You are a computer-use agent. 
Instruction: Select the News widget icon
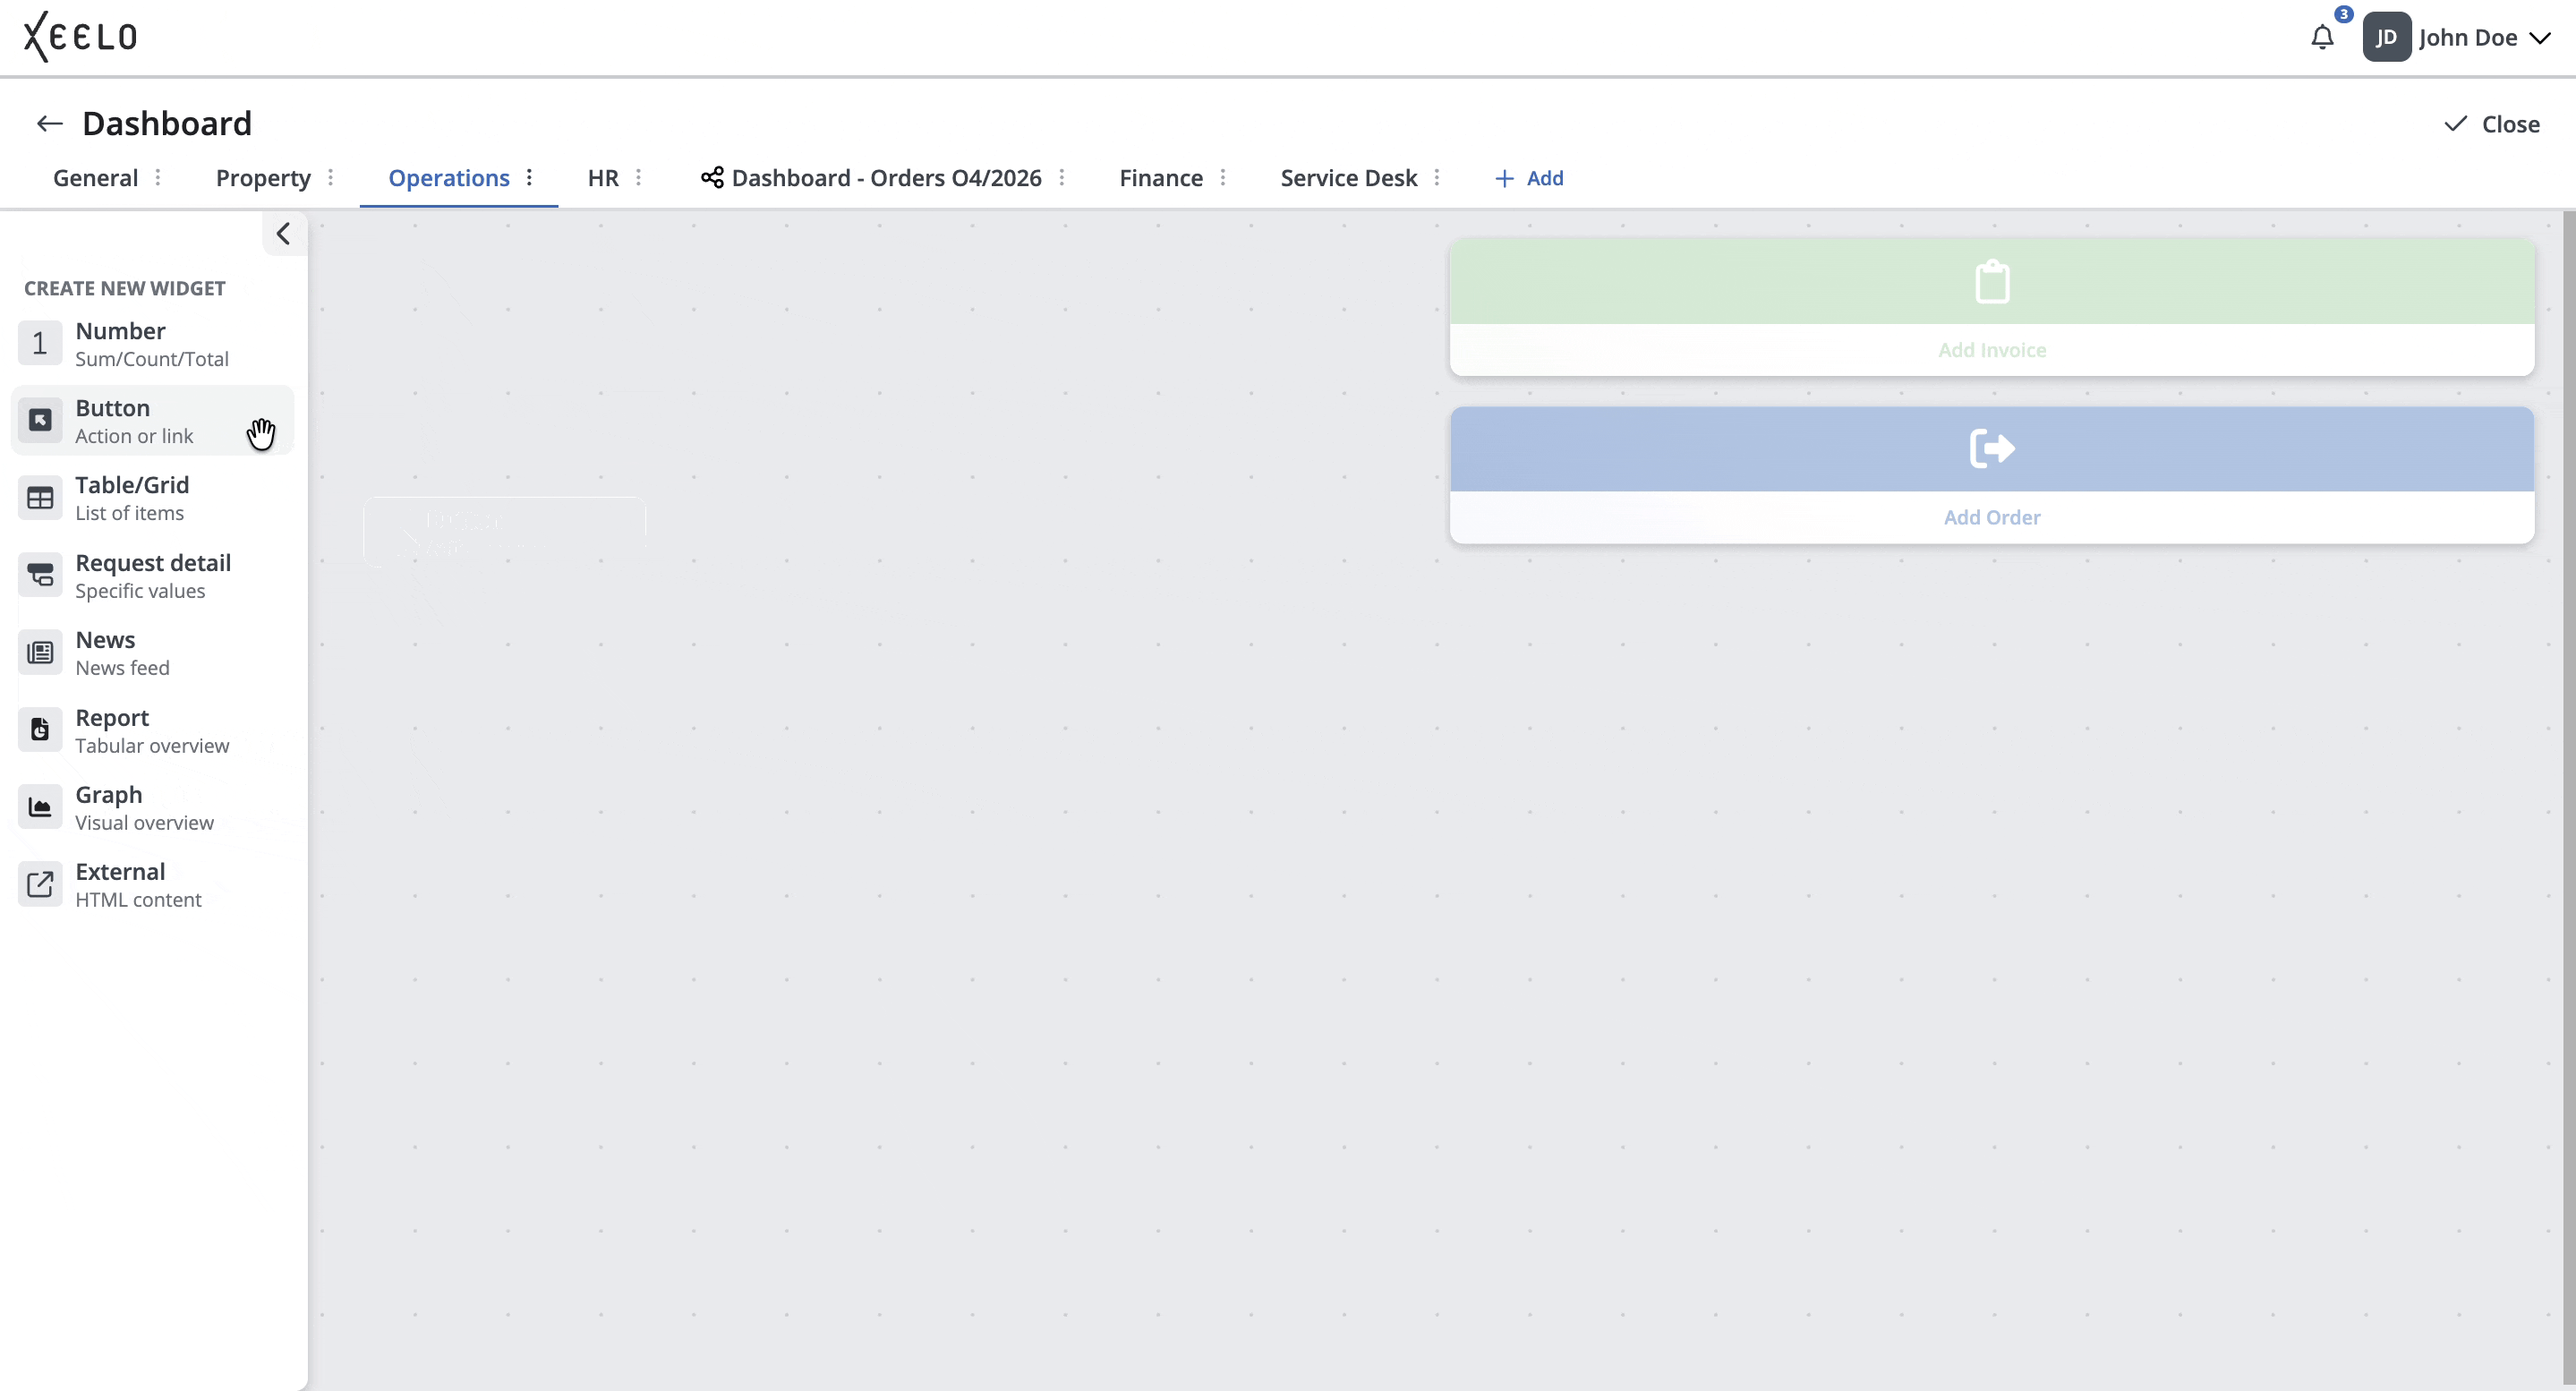pyautogui.click(x=40, y=653)
